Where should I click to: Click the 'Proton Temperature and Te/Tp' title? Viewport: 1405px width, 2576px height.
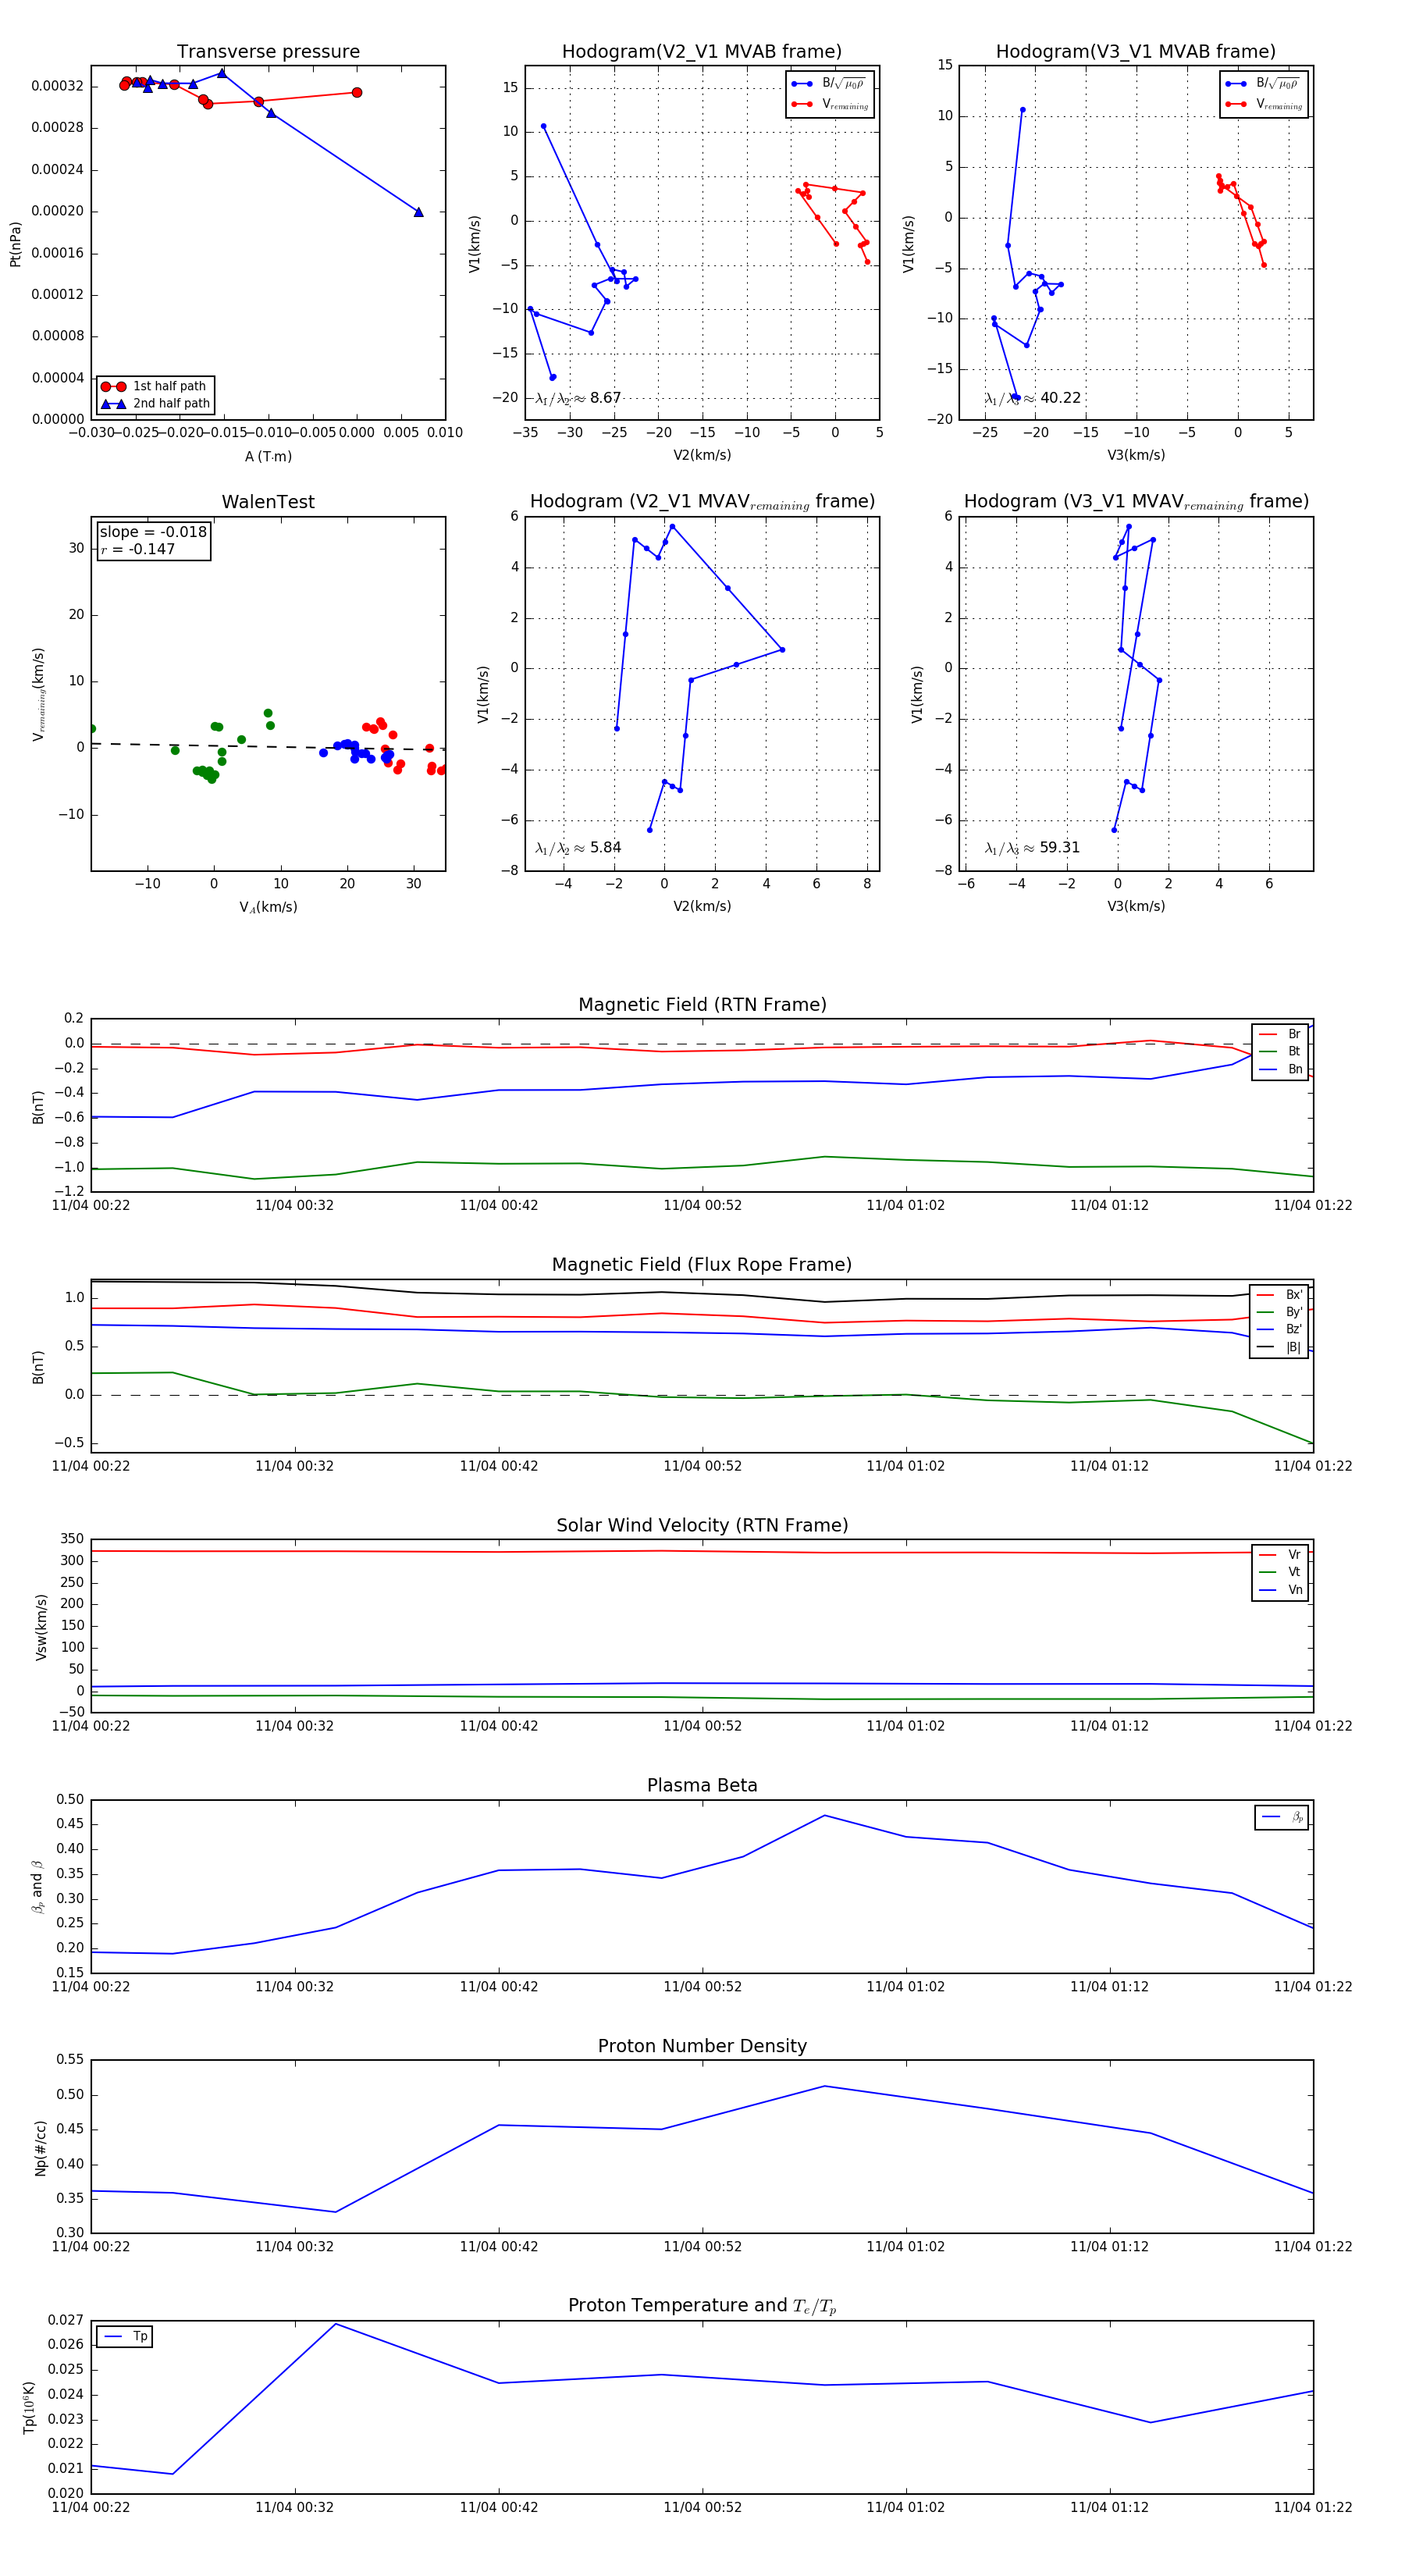coord(702,2306)
